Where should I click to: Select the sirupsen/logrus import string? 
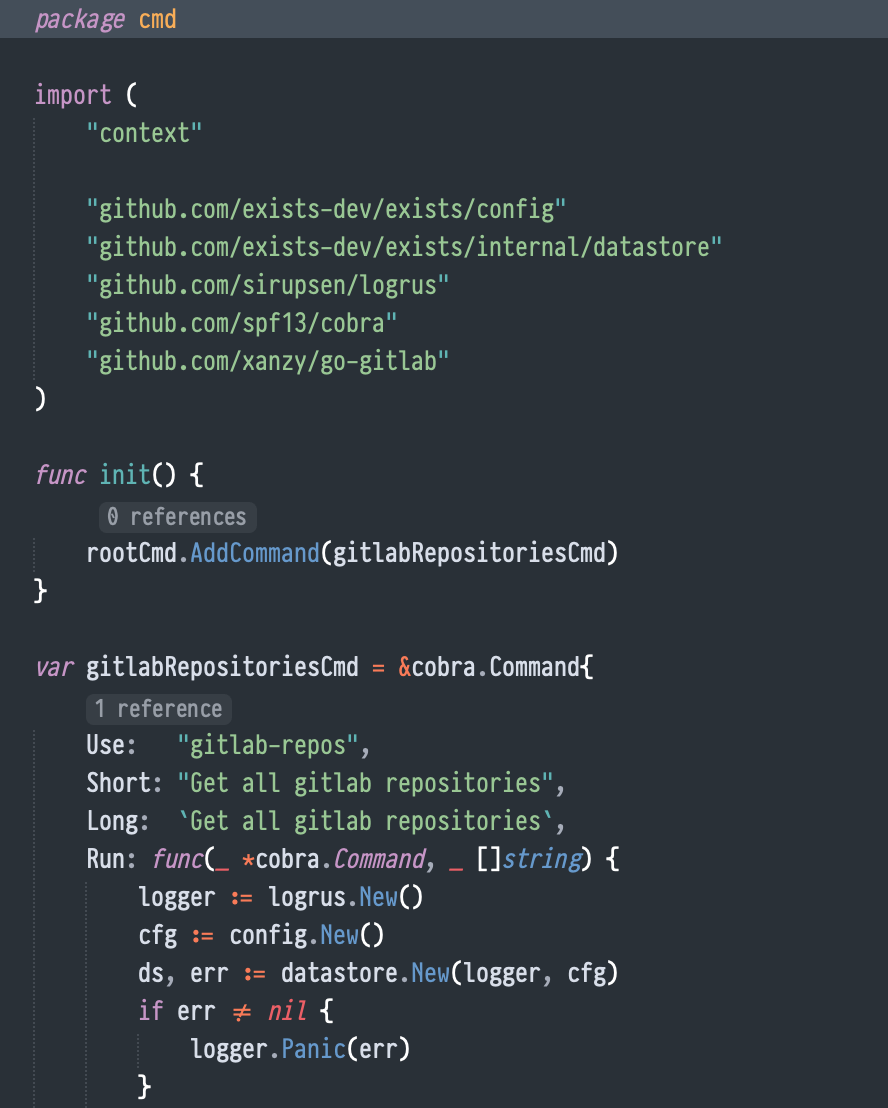pyautogui.click(x=268, y=285)
